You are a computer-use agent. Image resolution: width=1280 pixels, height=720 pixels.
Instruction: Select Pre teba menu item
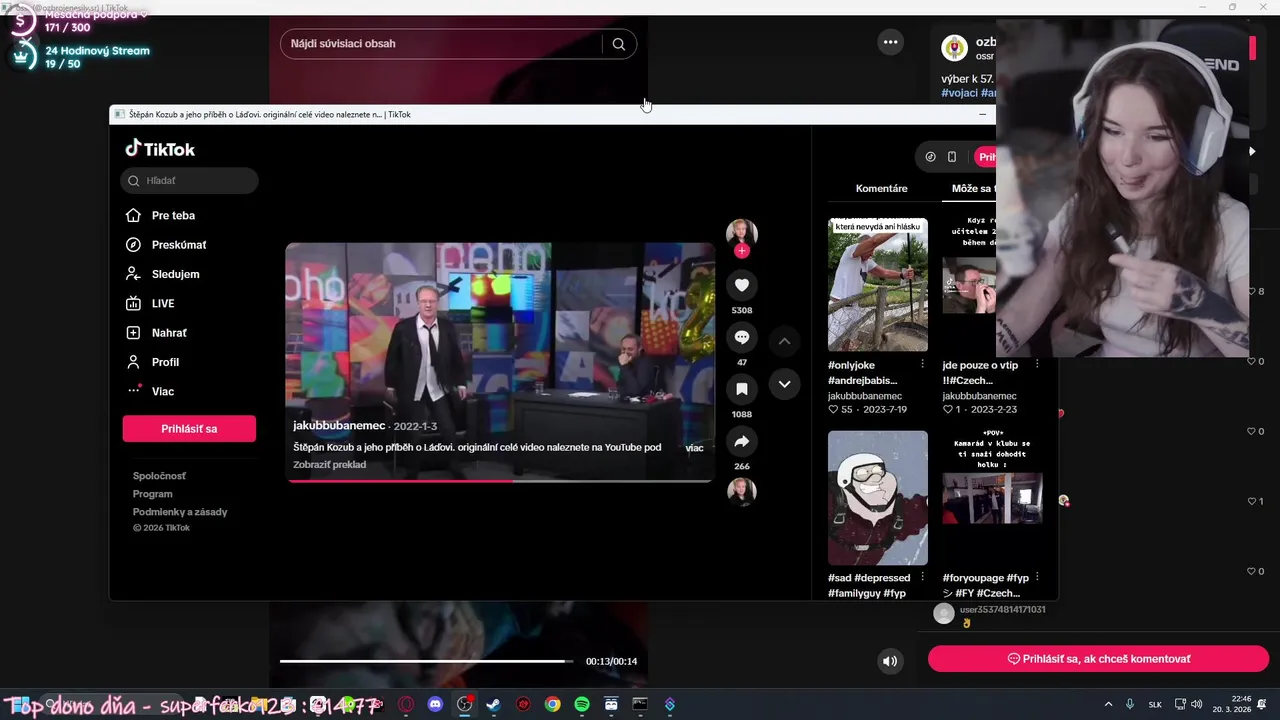(173, 215)
